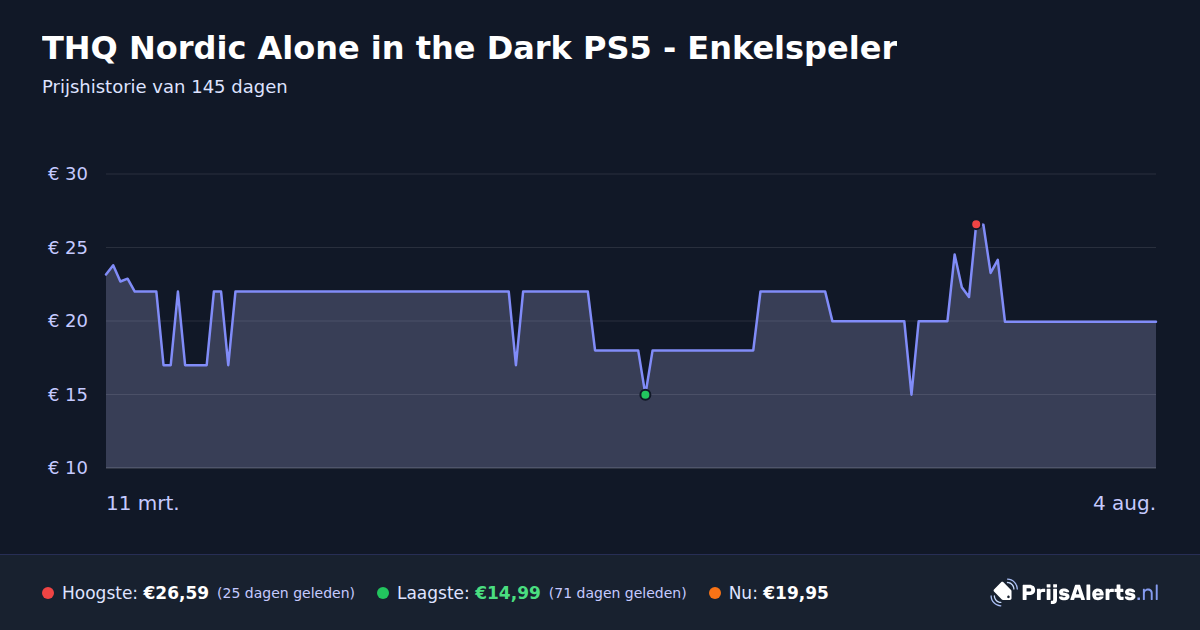This screenshot has width=1200, height=630.
Task: Click the THQ Nordic Alone in the Dark title
Action: [x=469, y=48]
